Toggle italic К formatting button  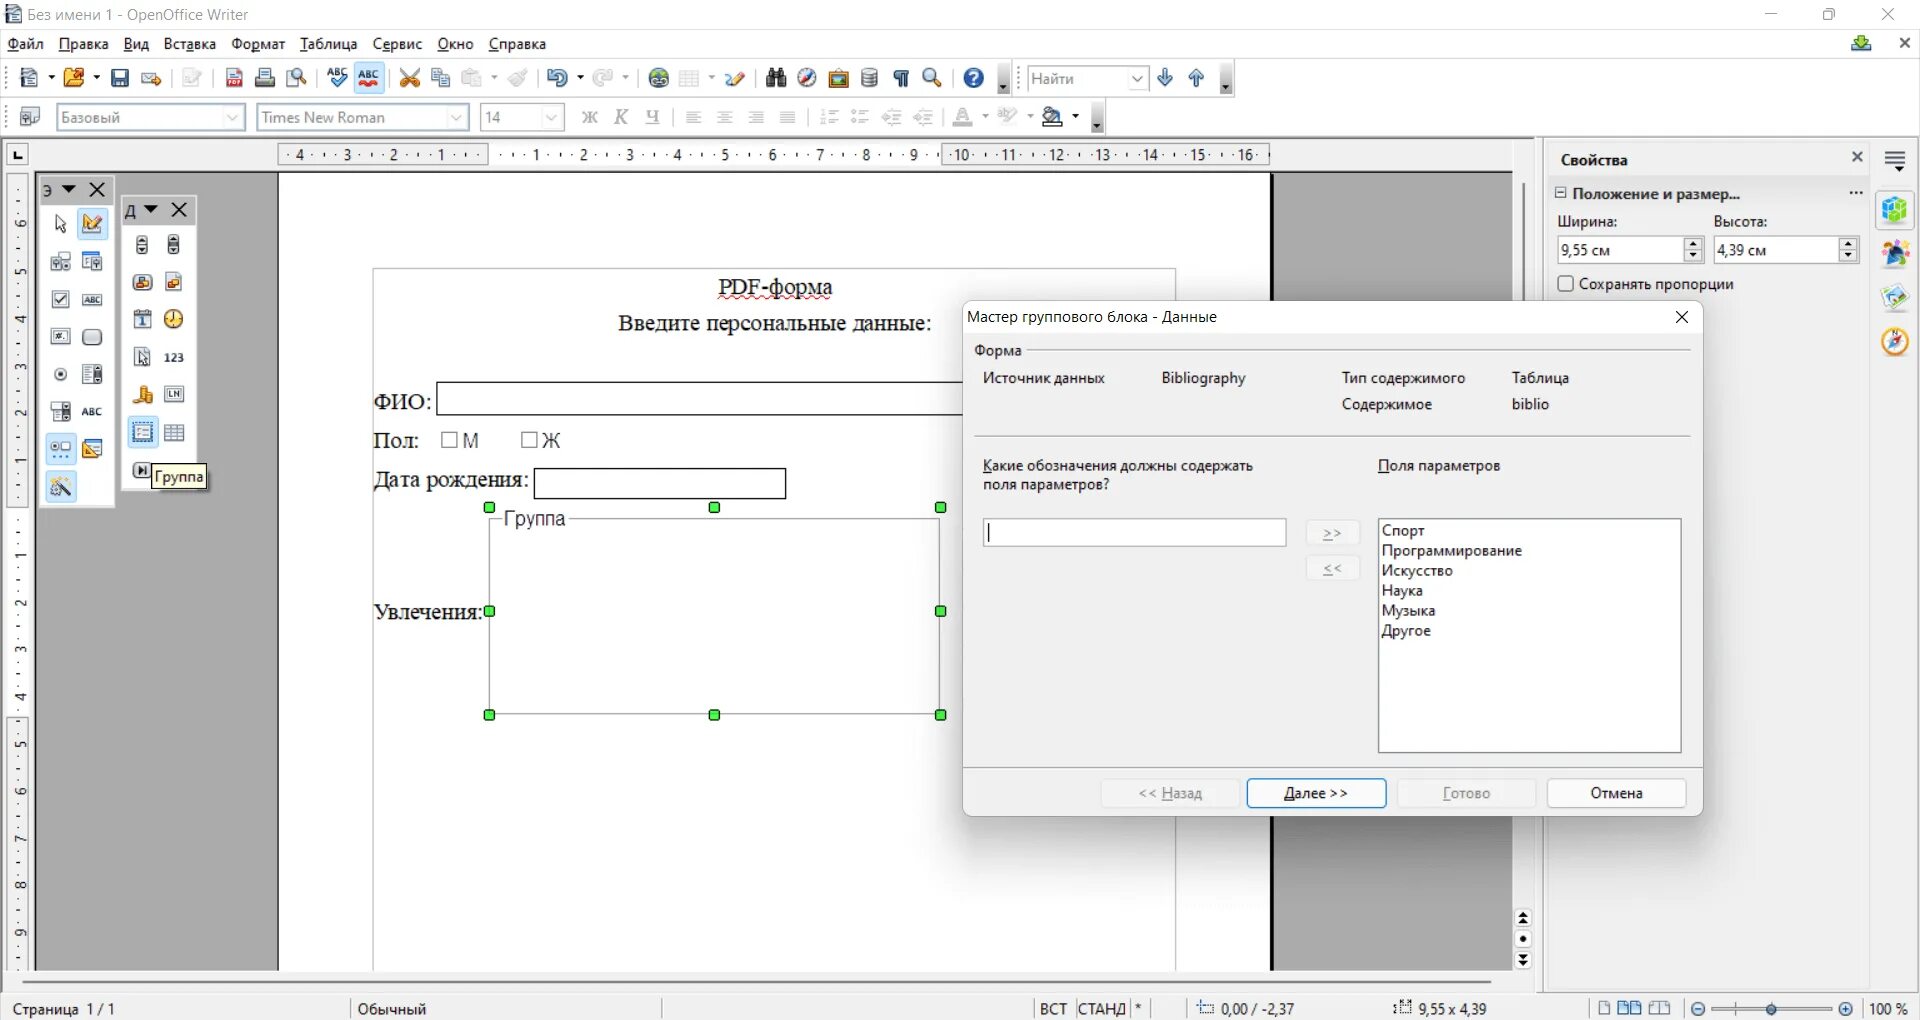(x=621, y=117)
